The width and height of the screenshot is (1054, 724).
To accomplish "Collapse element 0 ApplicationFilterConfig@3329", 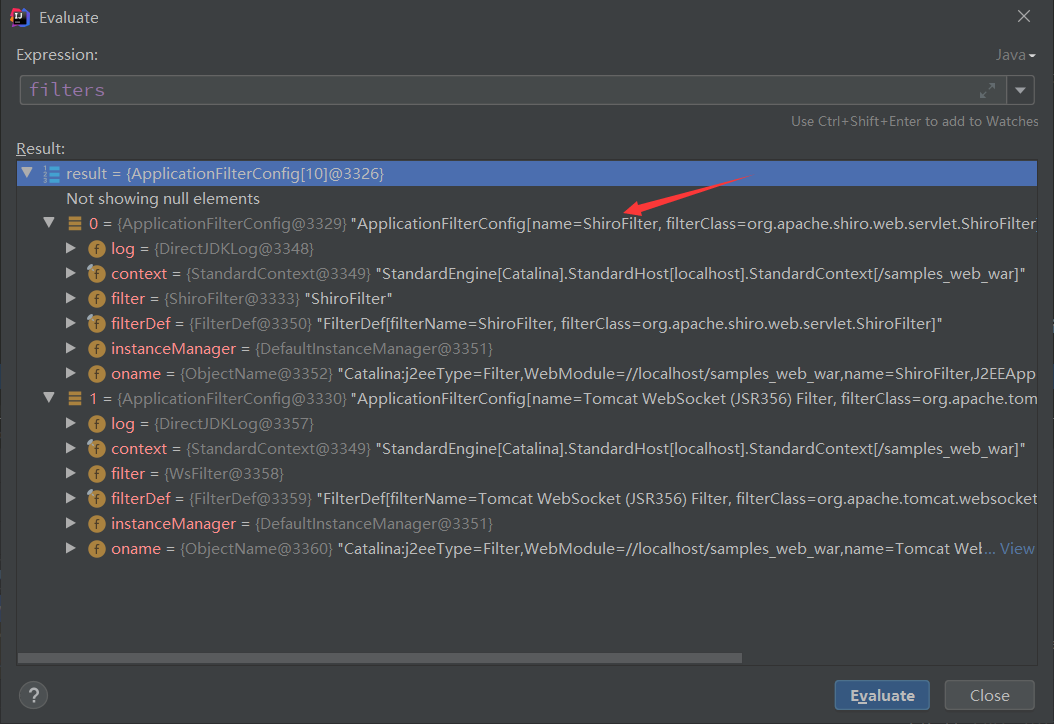I will click(48, 223).
